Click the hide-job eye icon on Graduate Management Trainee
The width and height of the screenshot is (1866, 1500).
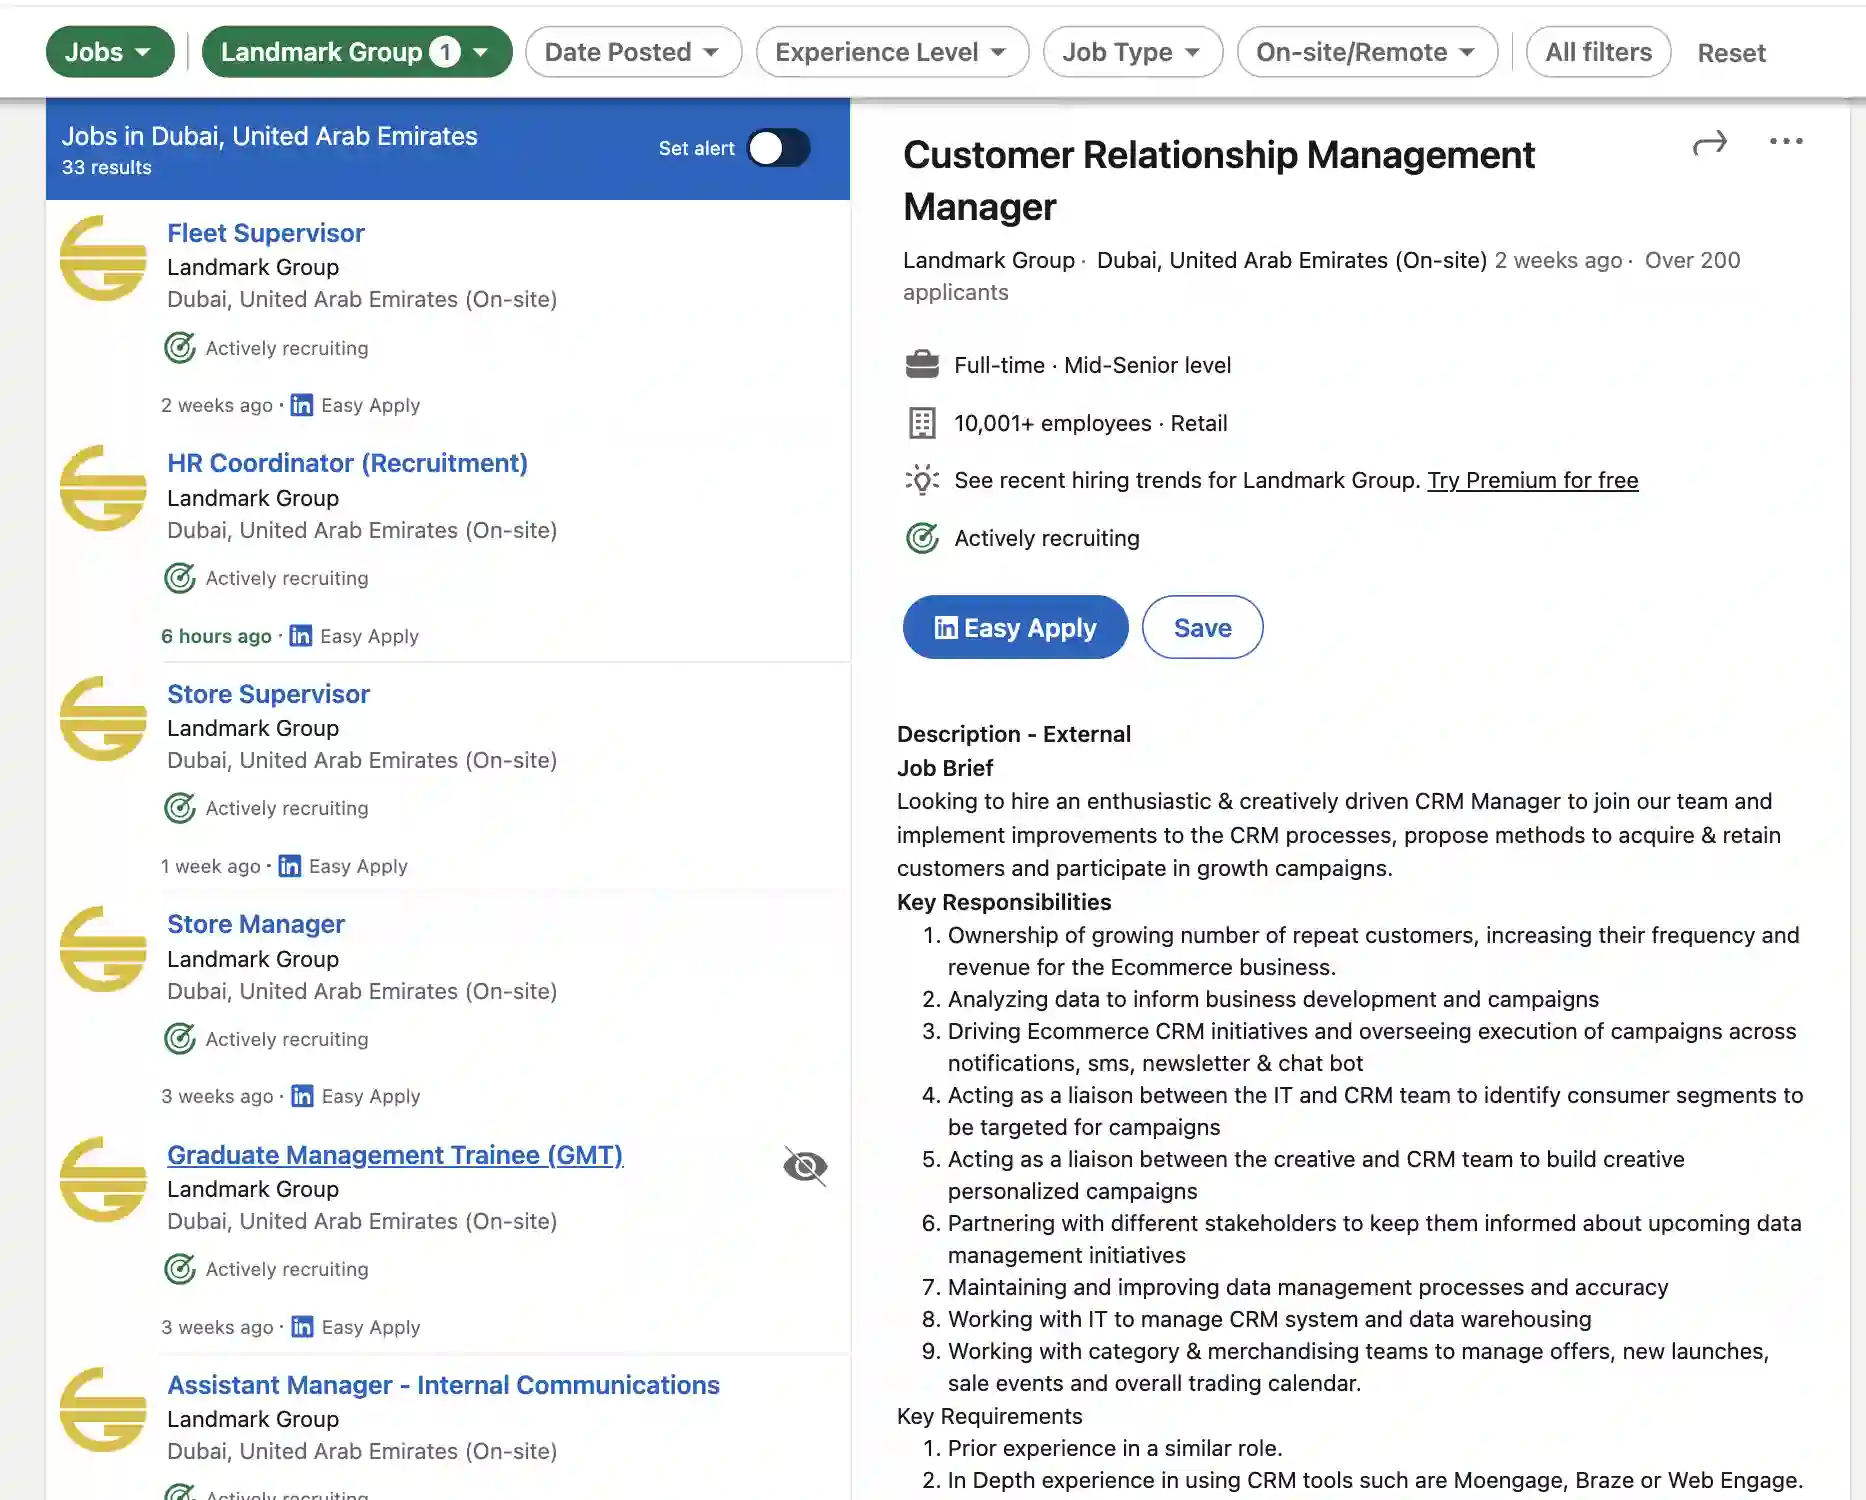805,1166
